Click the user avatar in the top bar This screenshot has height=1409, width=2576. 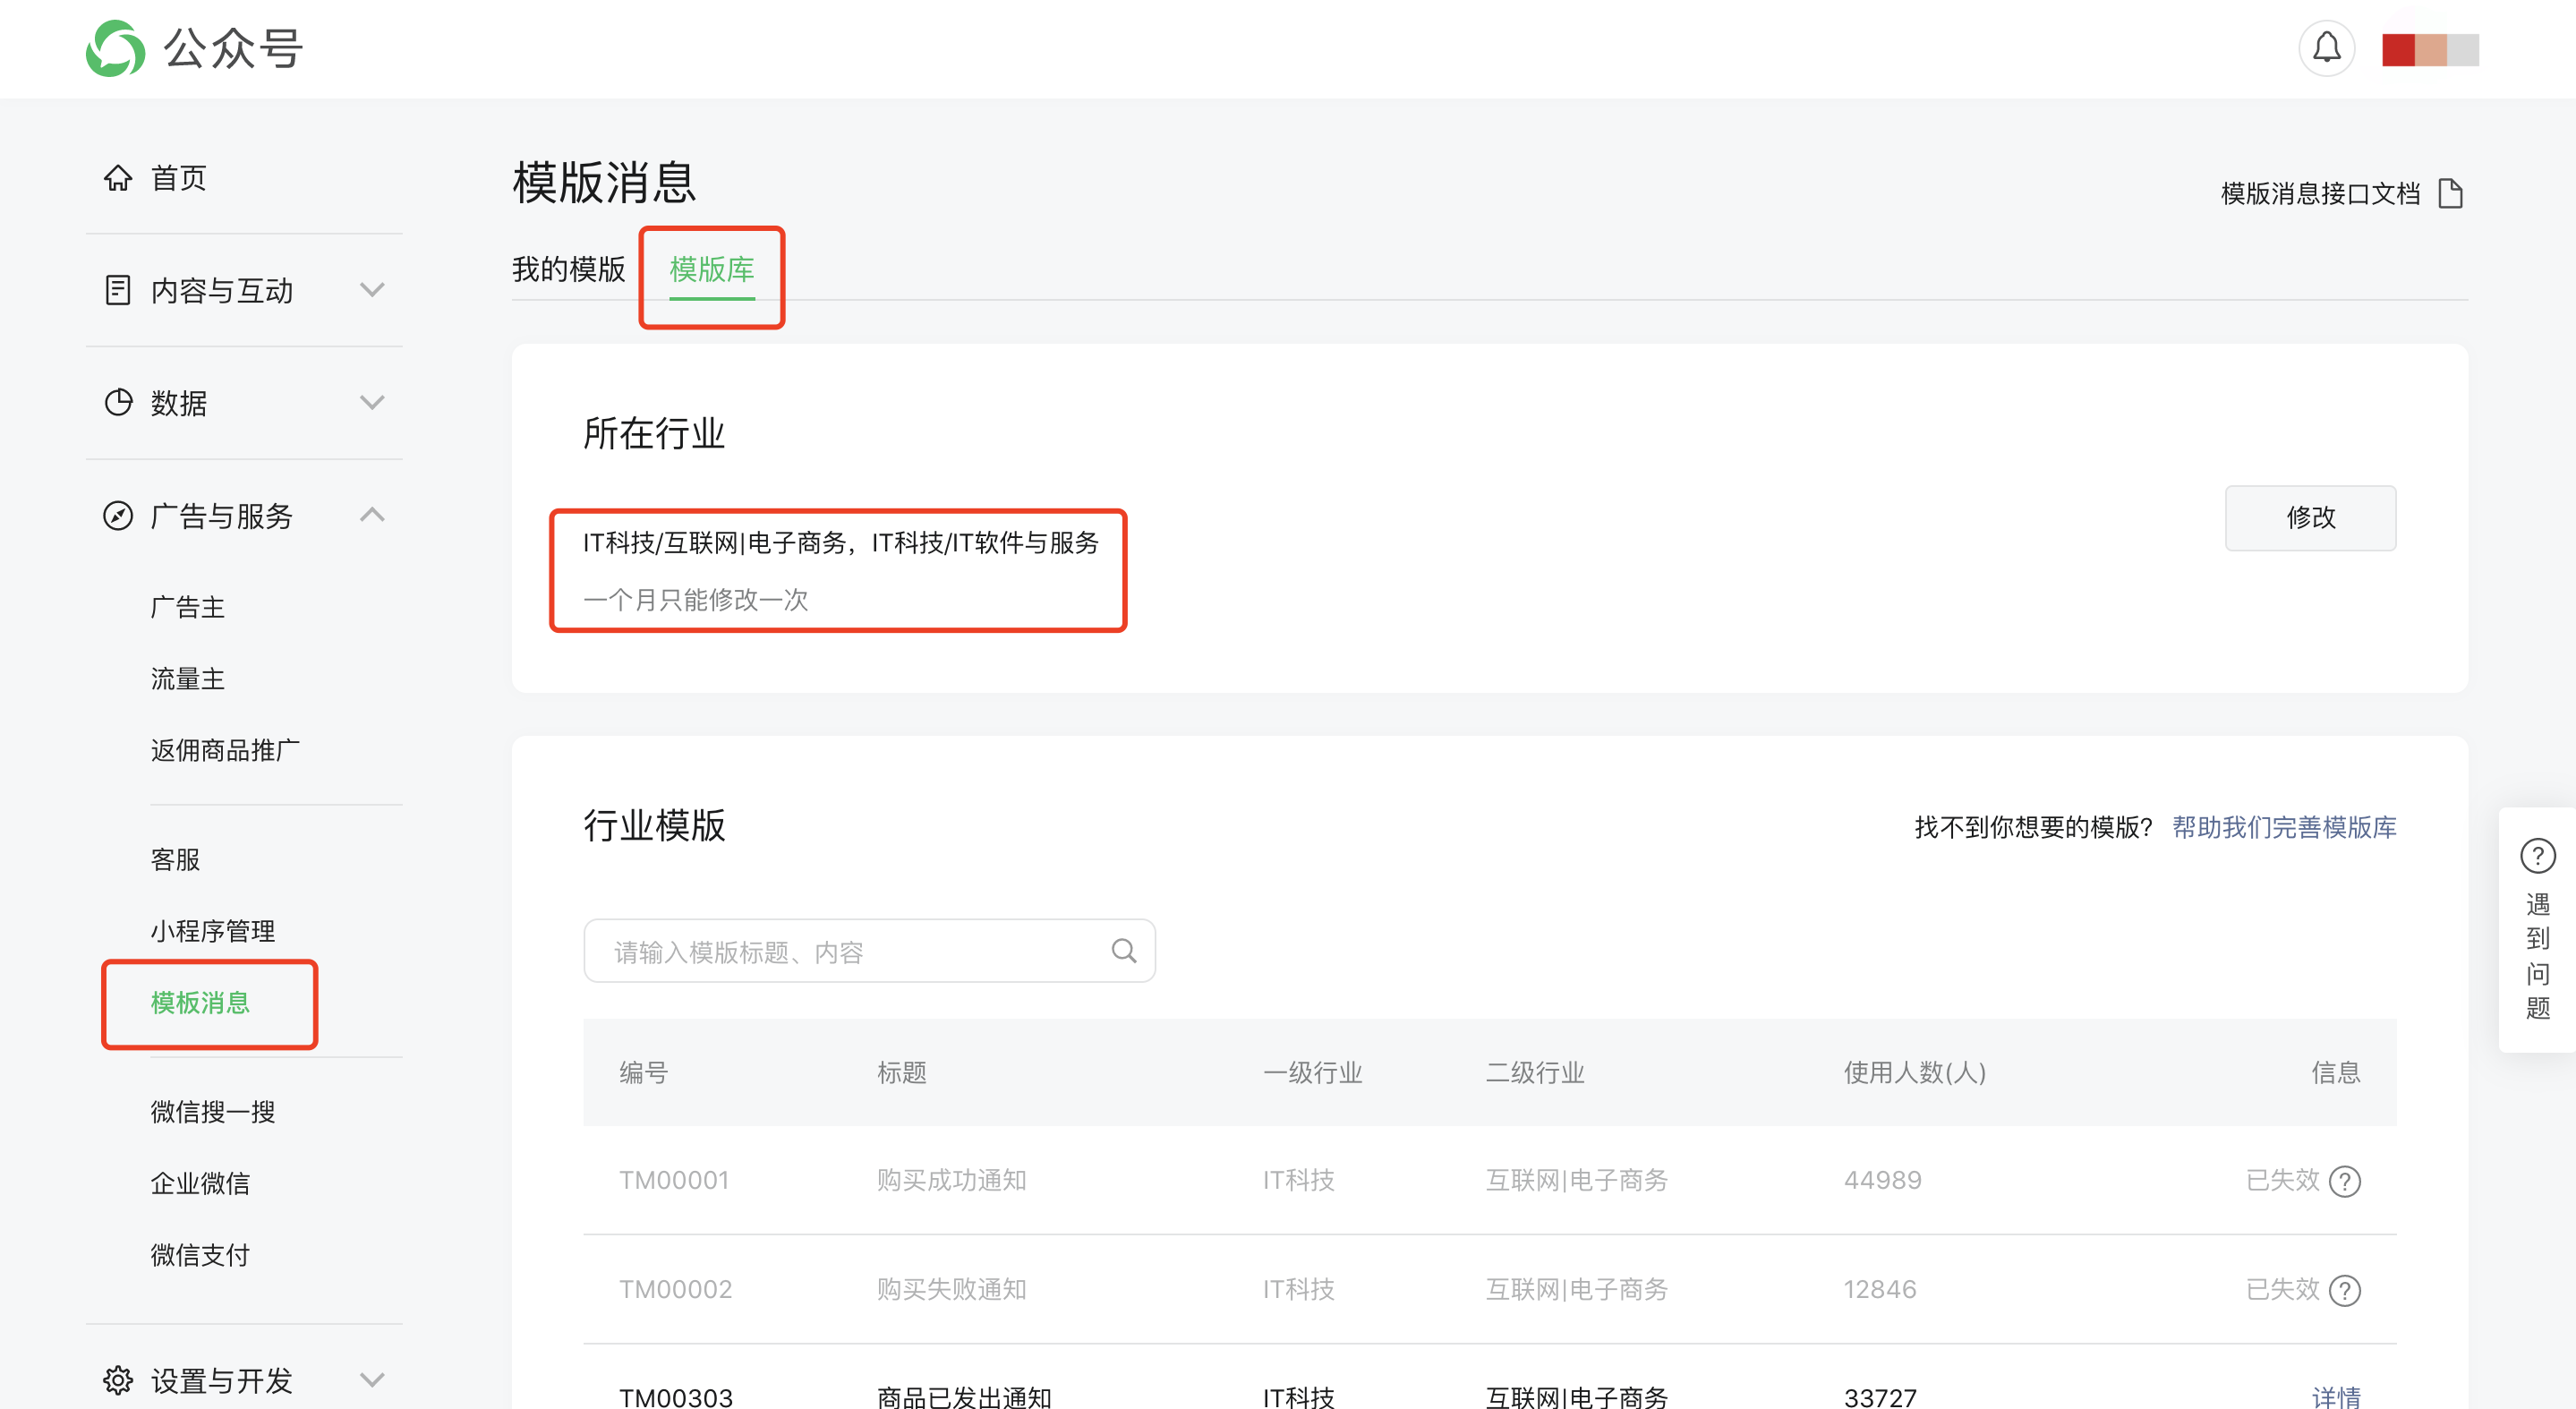pos(2429,49)
